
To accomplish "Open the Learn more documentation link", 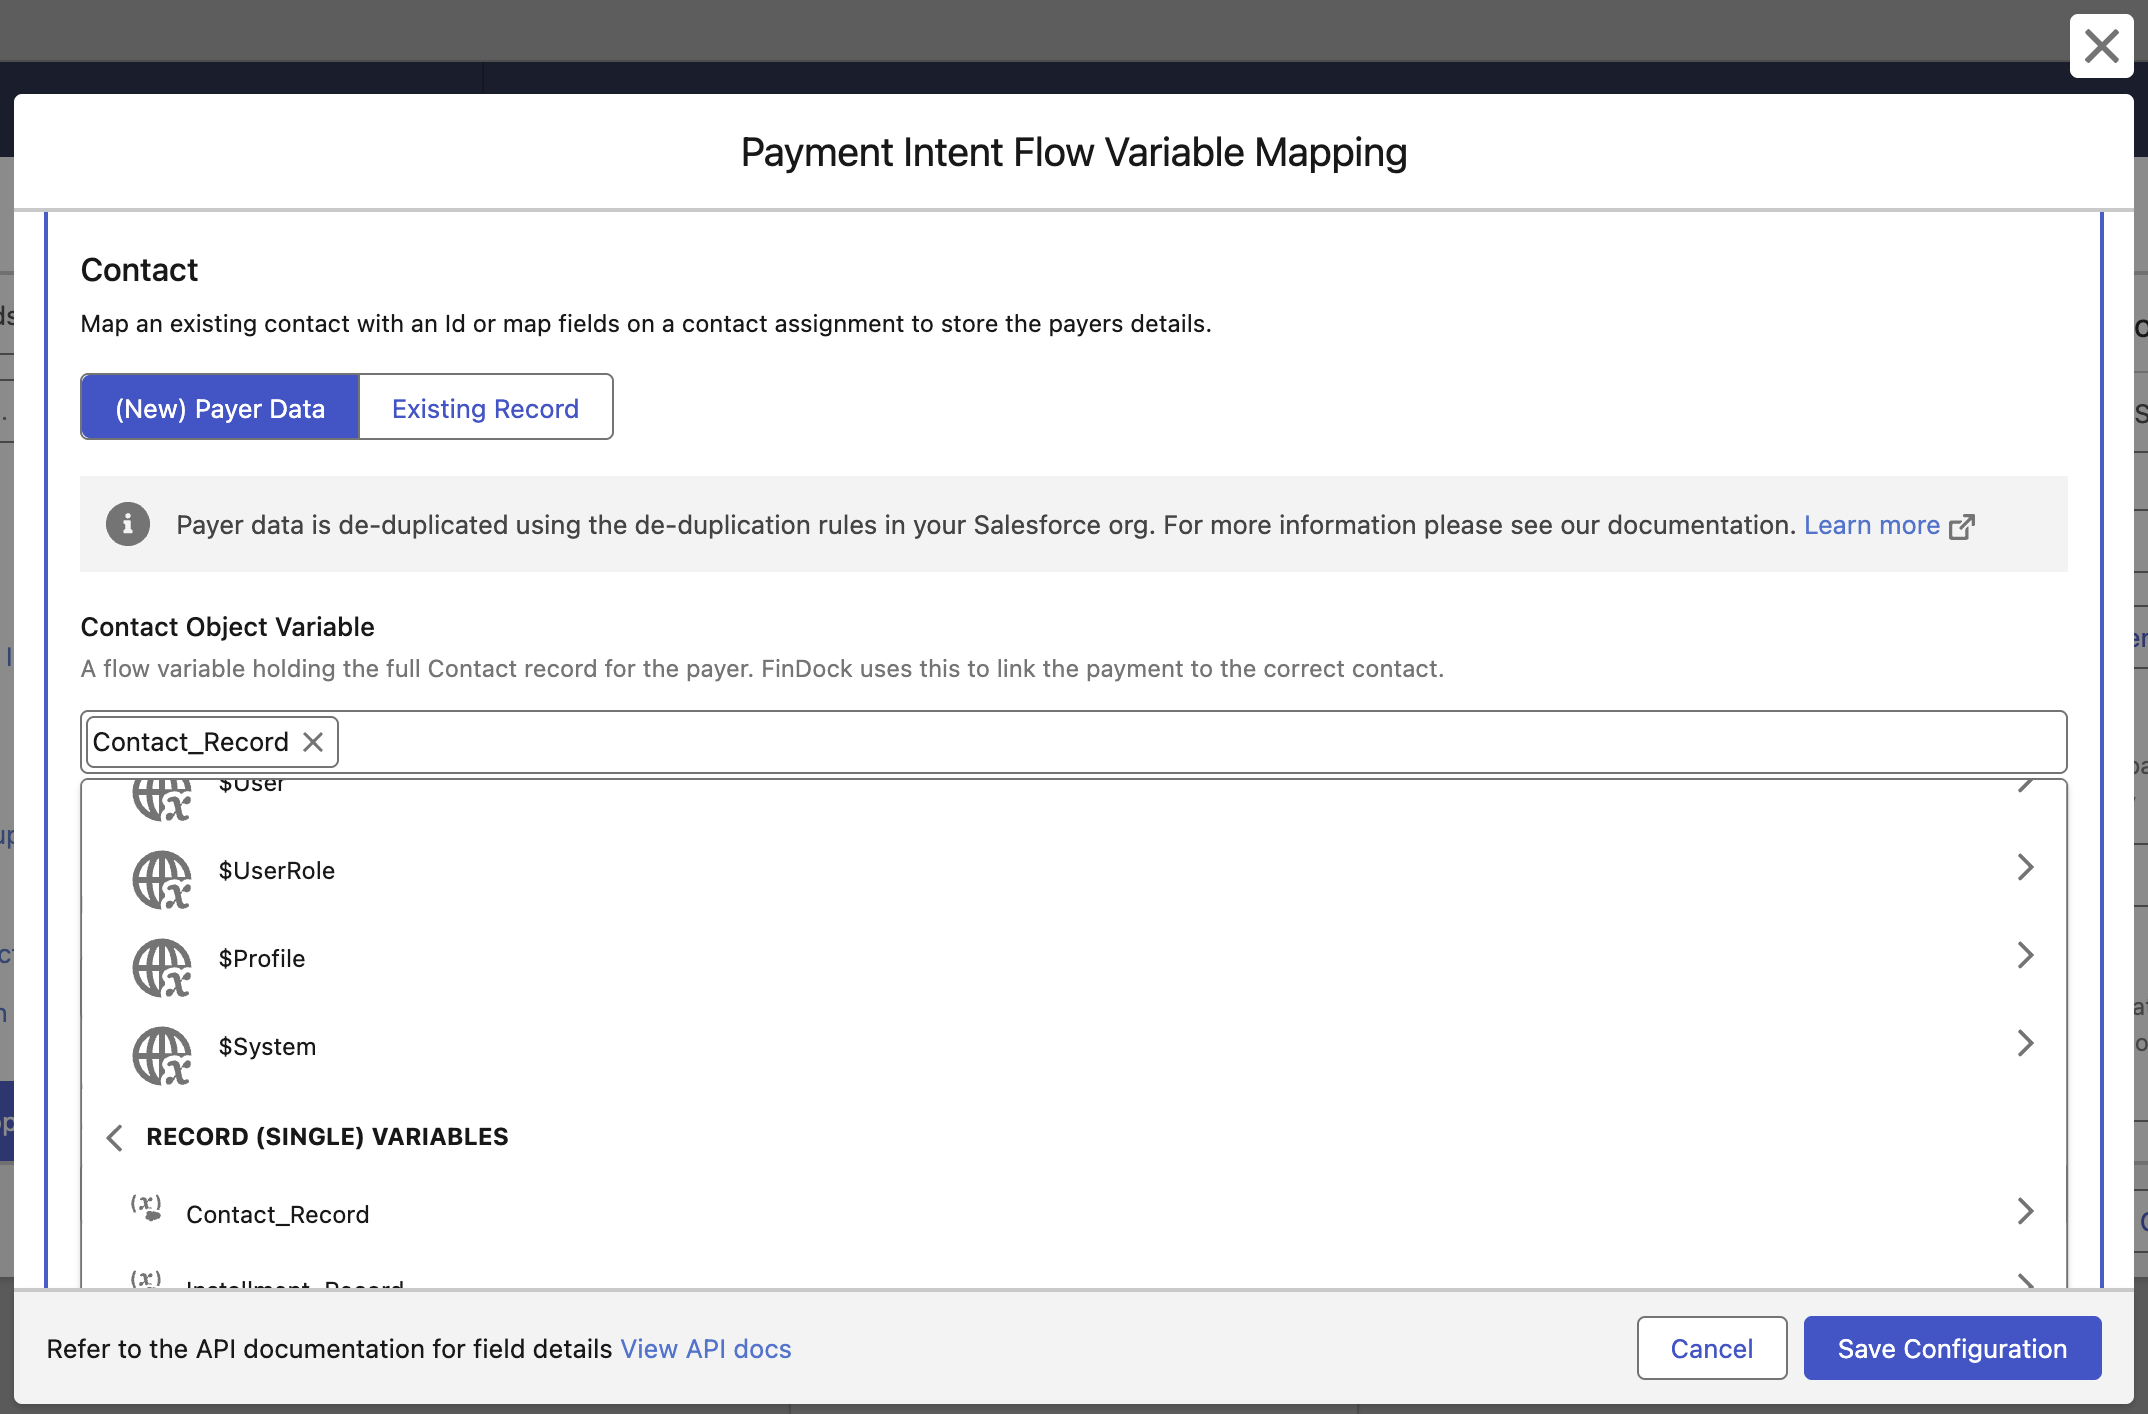I will click(x=1871, y=525).
